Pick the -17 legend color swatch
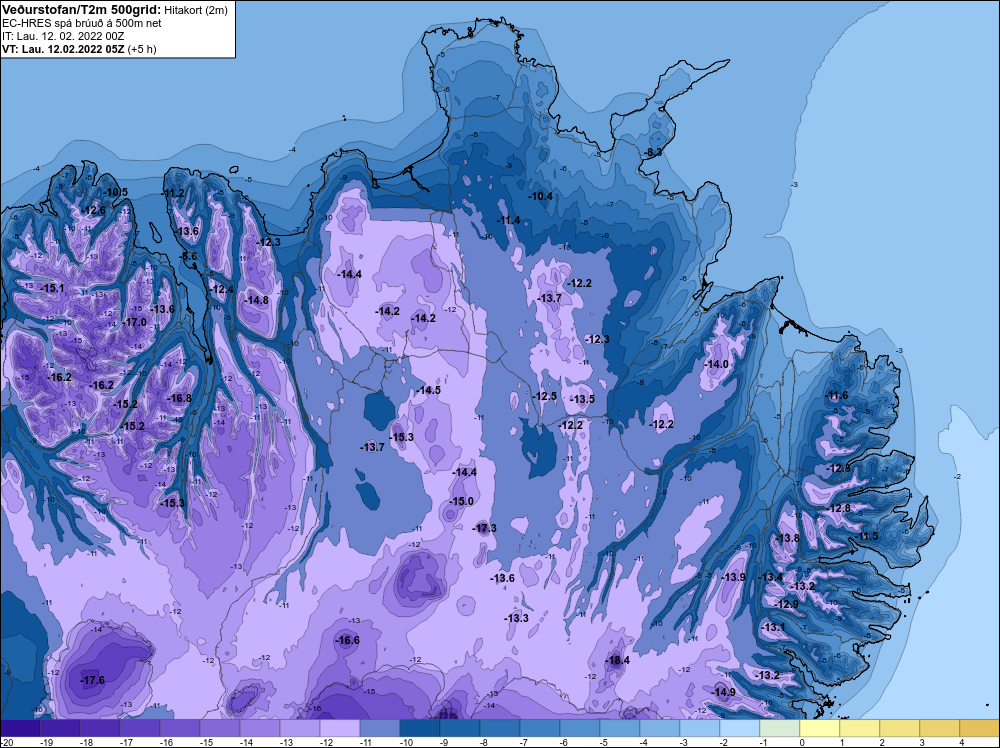 (x=140, y=728)
